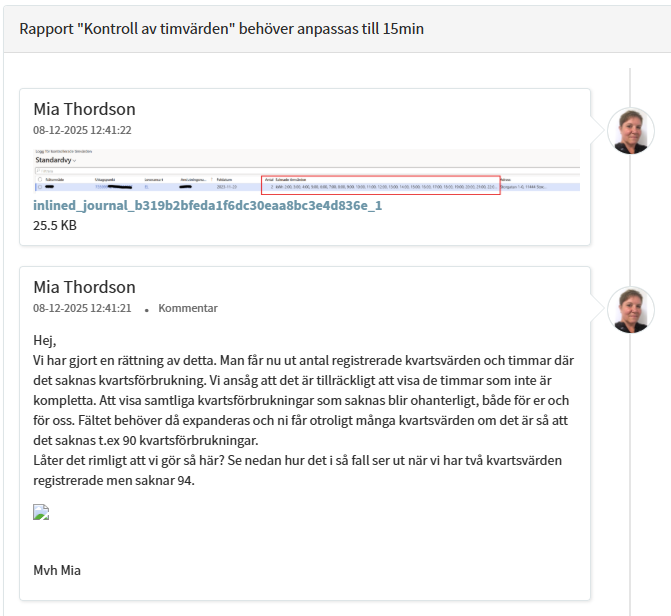Click the 'Hej,' greeting line
The width and height of the screenshot is (671, 616).
pos(45,340)
